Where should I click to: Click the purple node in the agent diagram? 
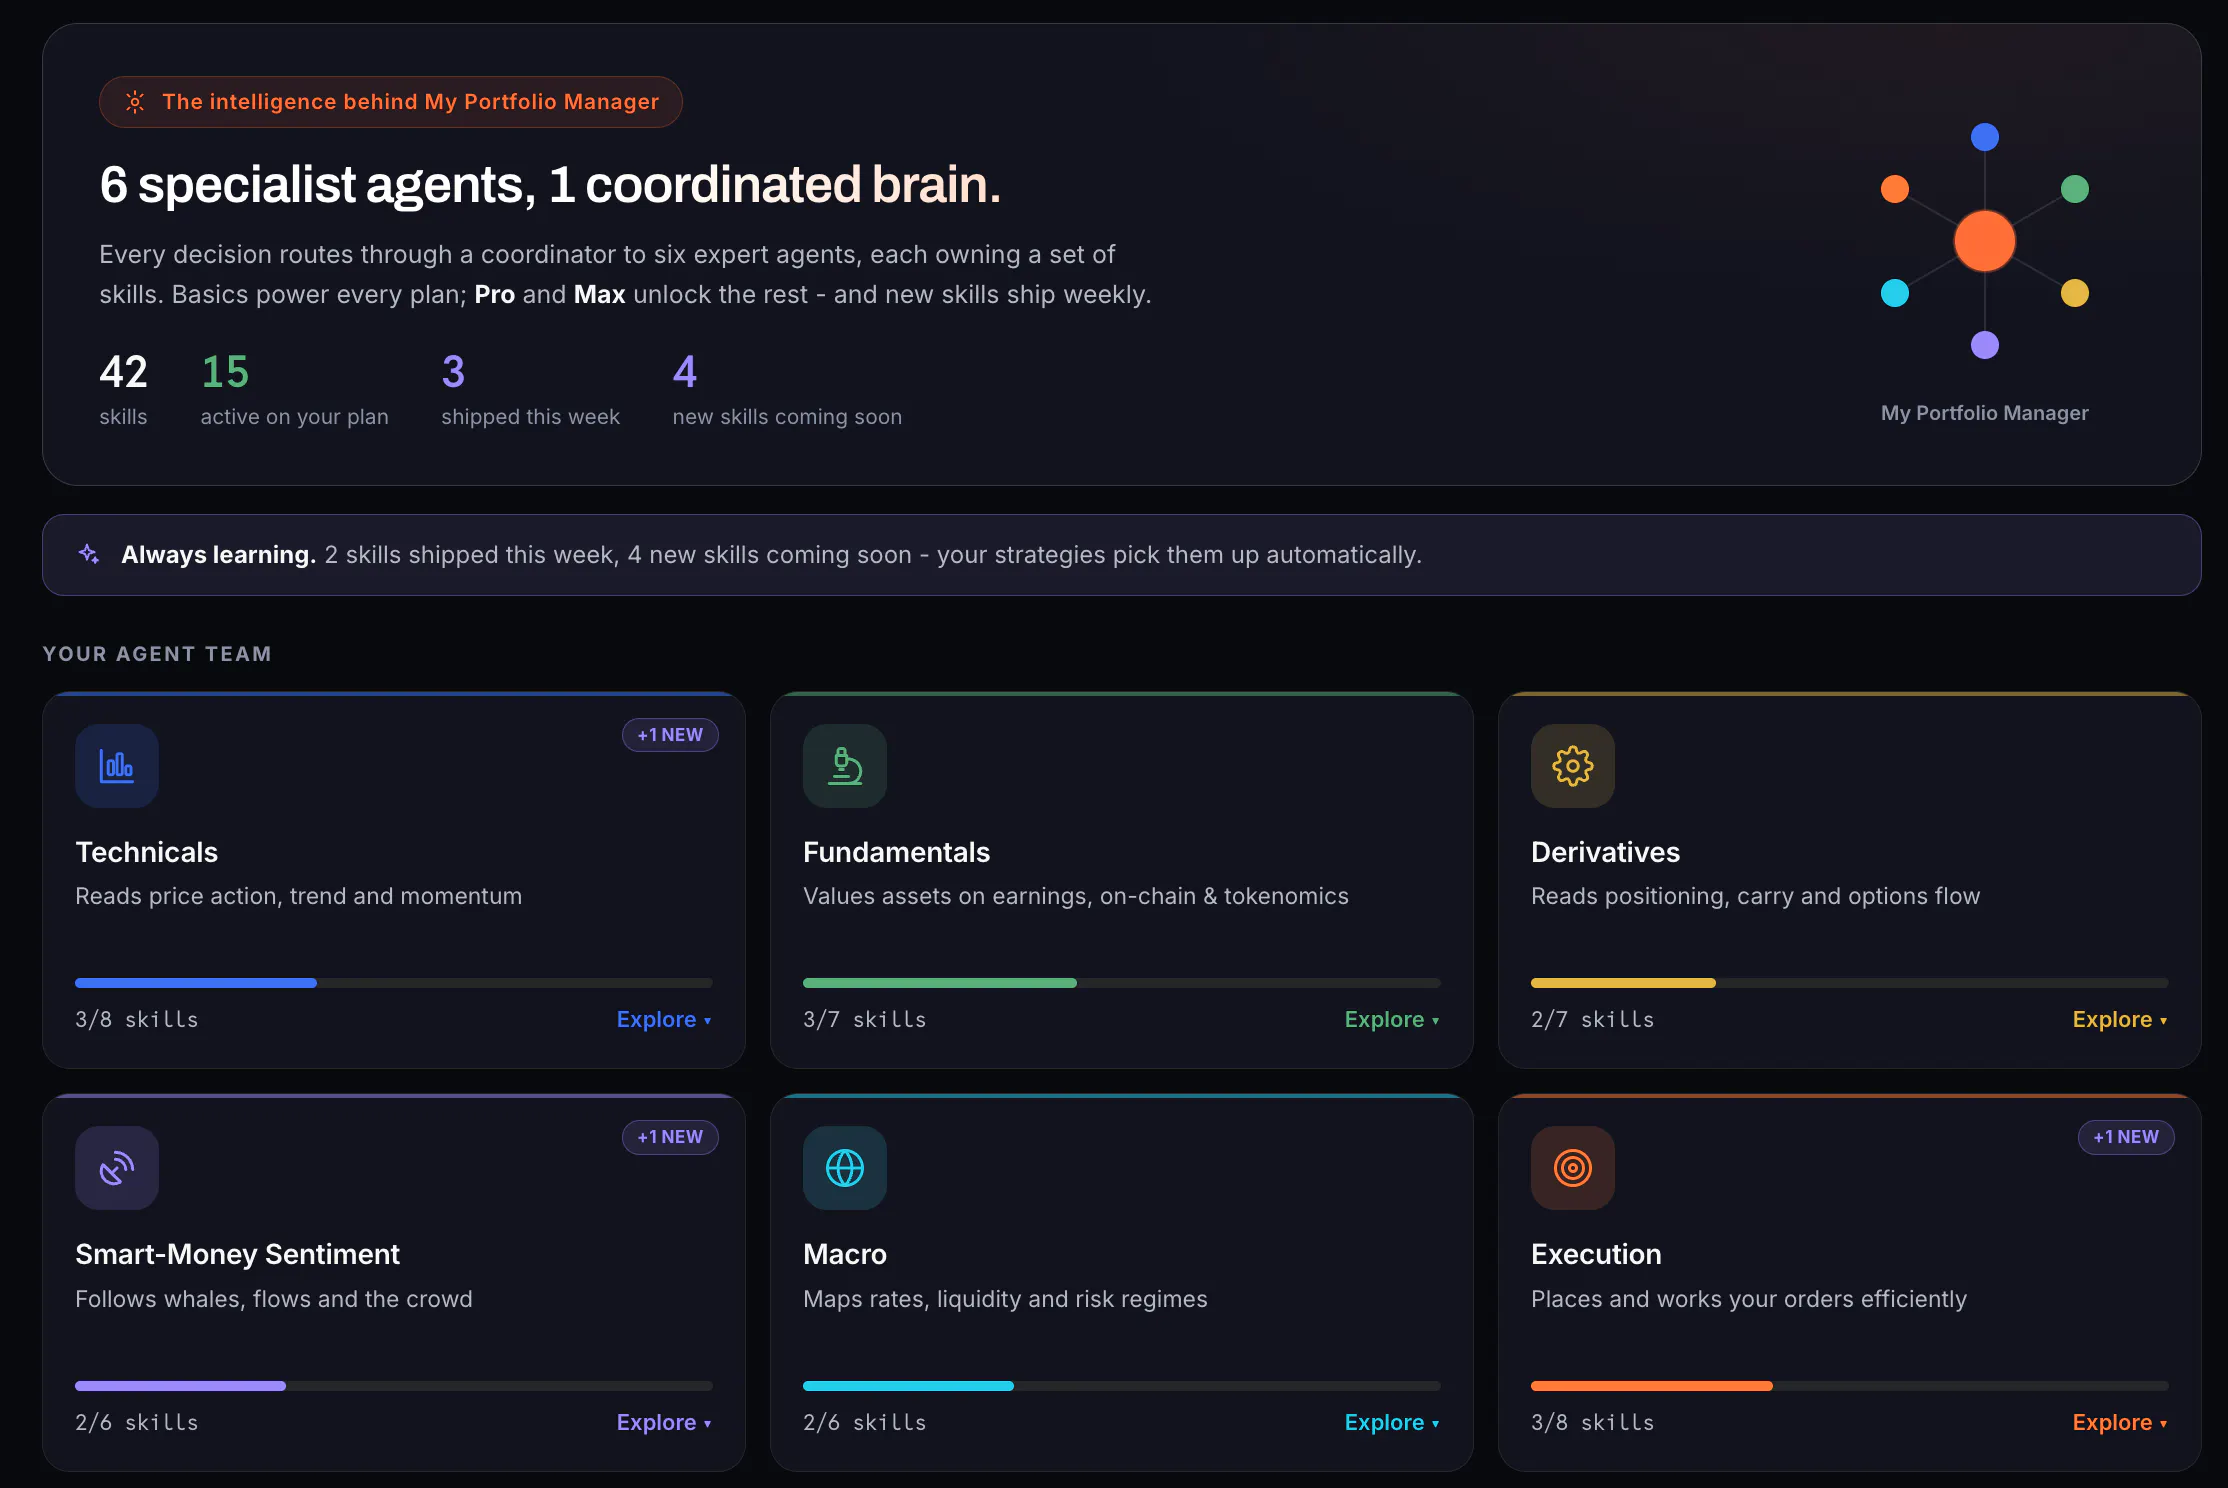(1985, 345)
